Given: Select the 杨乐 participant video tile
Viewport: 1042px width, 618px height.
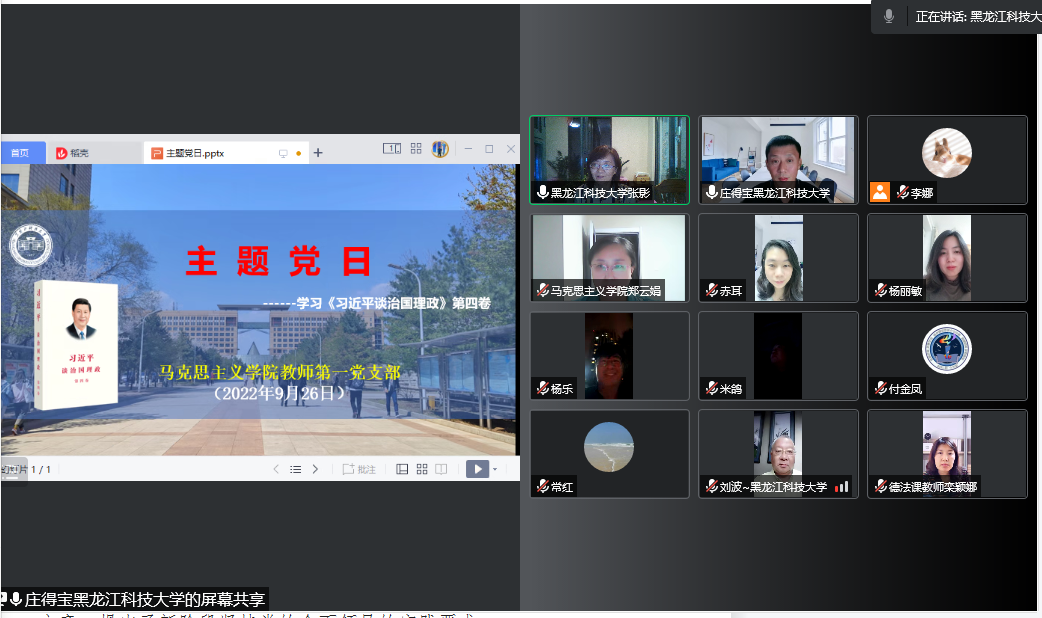Looking at the screenshot, I should tap(609, 356).
